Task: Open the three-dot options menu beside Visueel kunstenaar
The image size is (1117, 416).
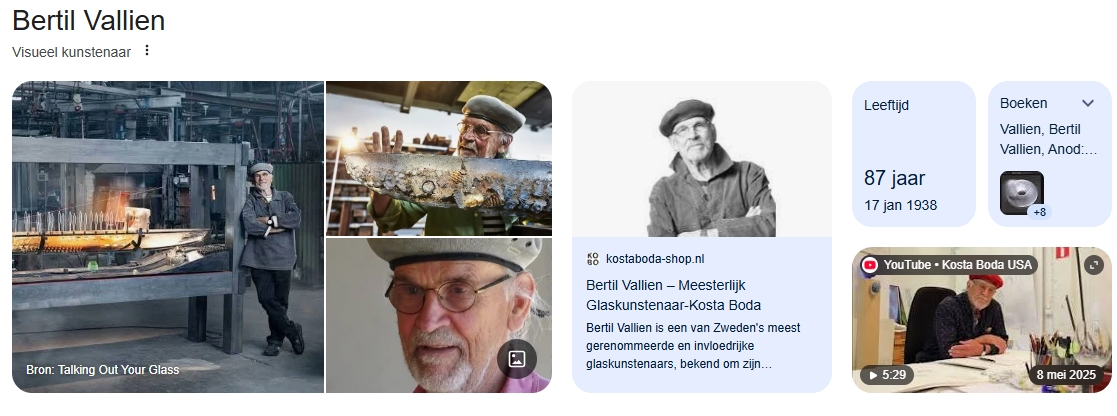Action: tap(147, 51)
